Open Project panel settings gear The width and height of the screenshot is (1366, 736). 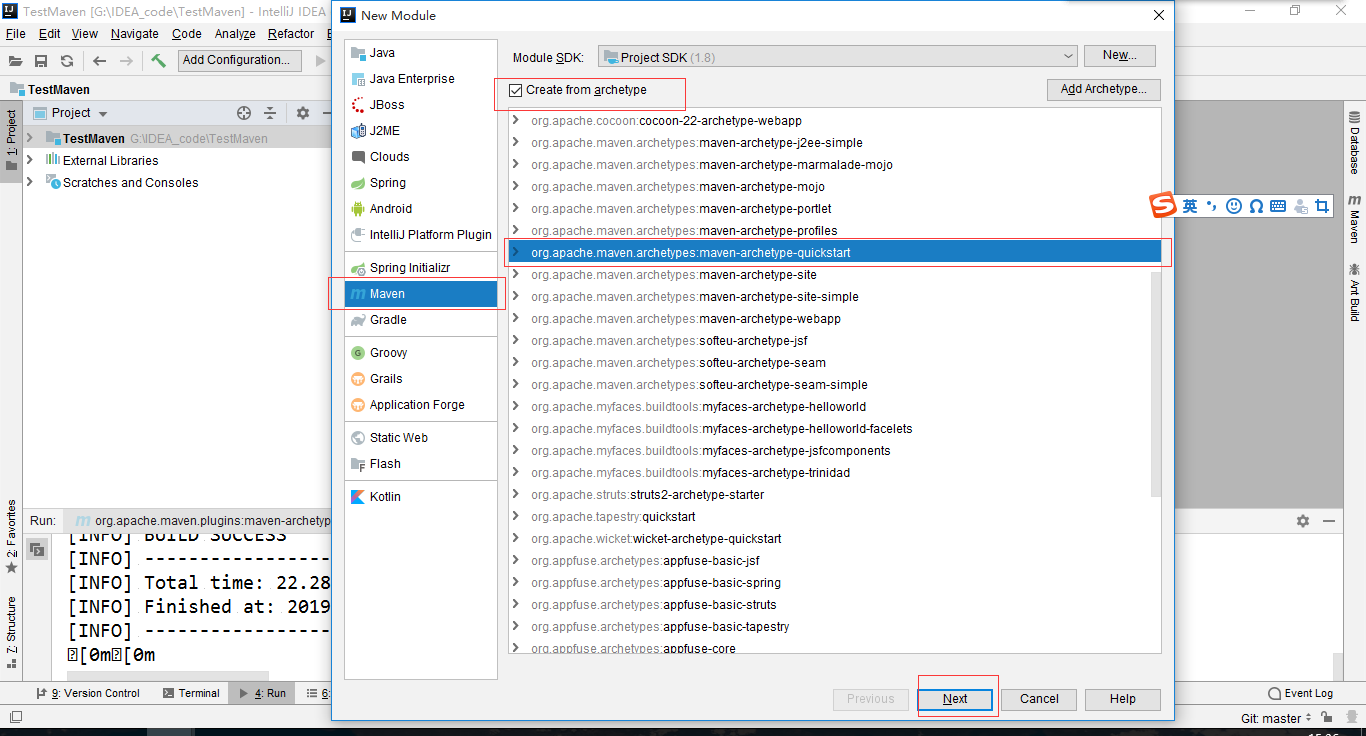[303, 113]
